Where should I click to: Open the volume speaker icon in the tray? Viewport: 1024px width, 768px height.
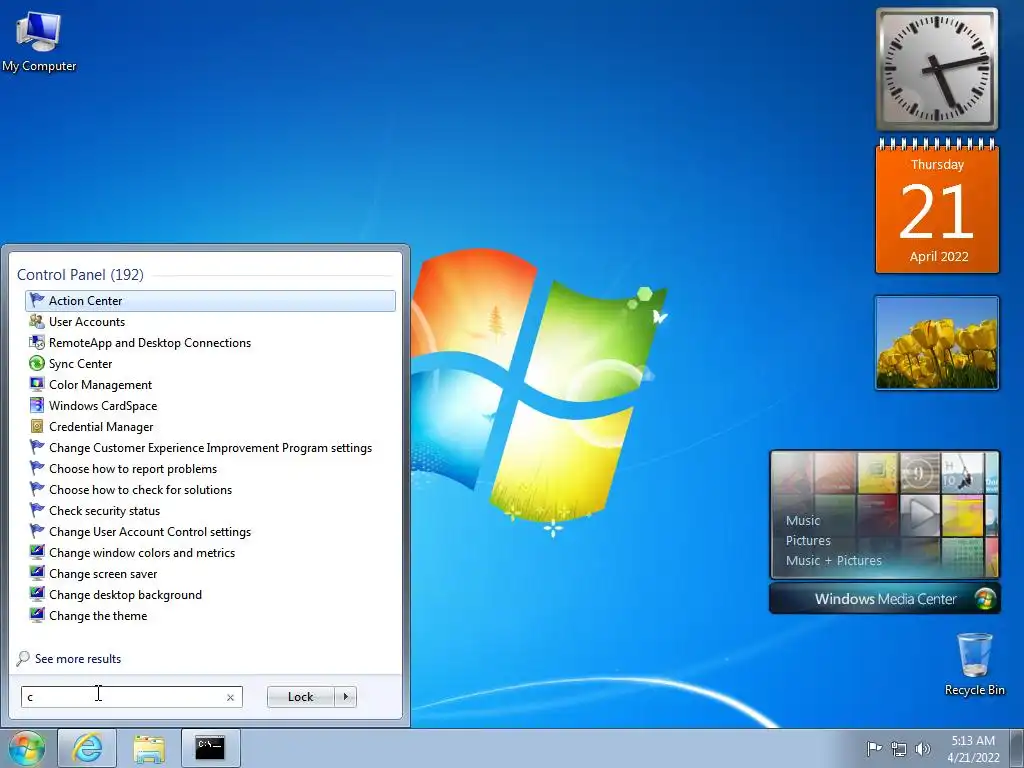[x=922, y=749]
